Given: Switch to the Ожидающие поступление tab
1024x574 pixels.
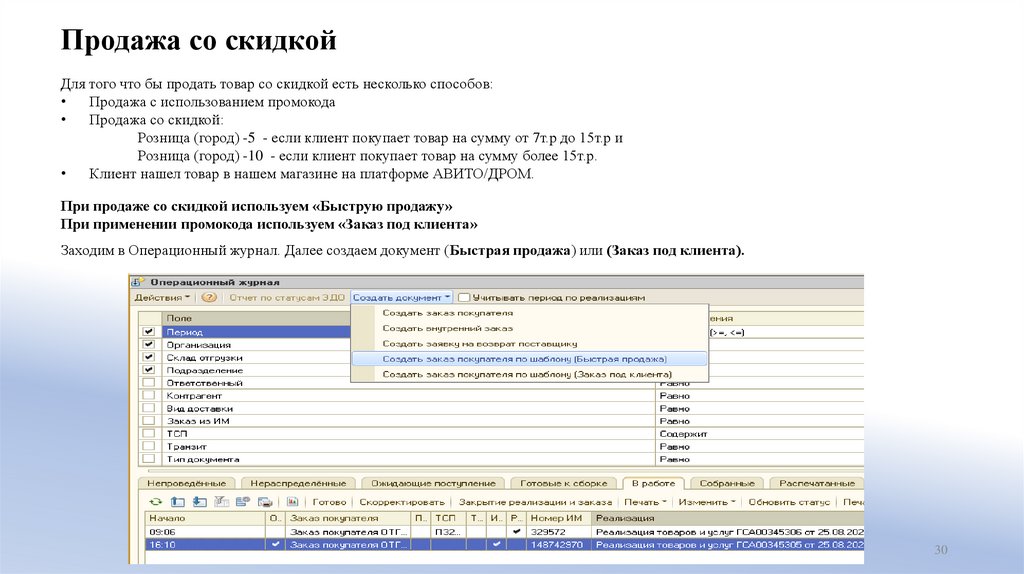Looking at the screenshot, I should (433, 484).
